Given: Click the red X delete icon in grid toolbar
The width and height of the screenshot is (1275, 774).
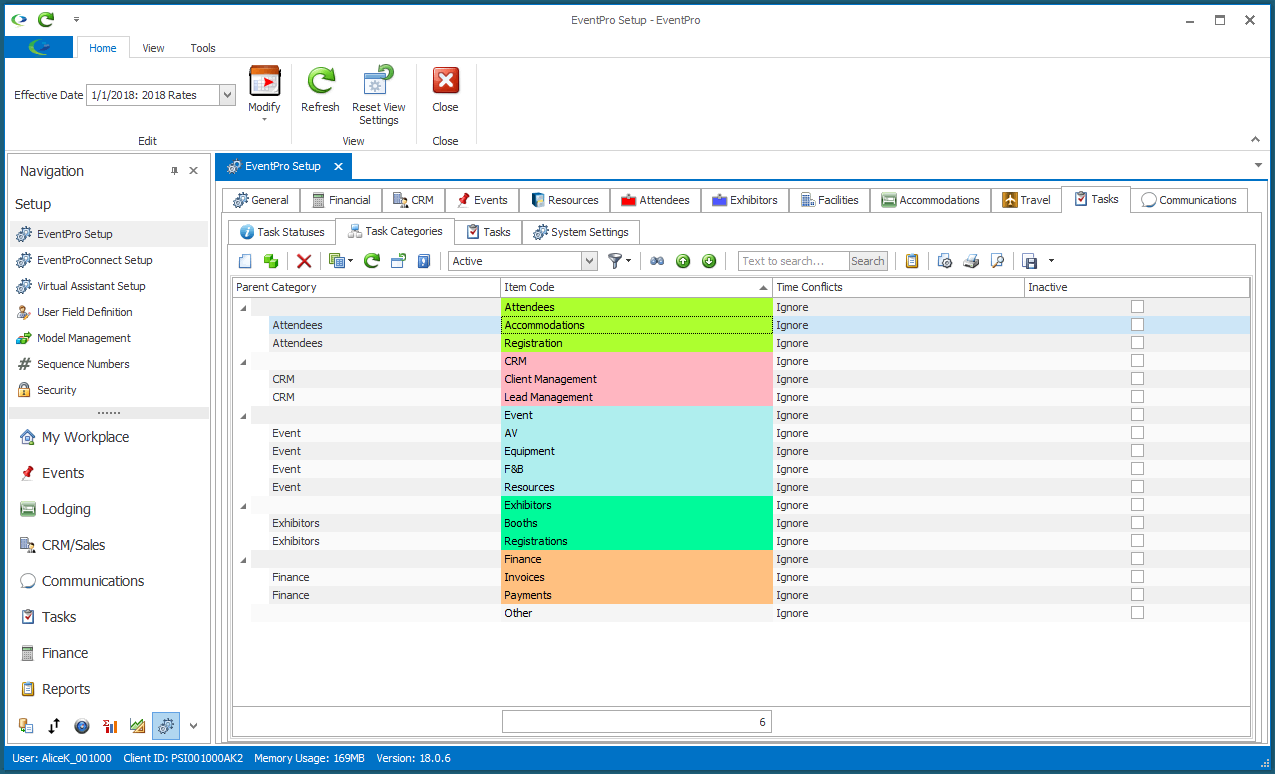Looking at the screenshot, I should pyautogui.click(x=304, y=261).
